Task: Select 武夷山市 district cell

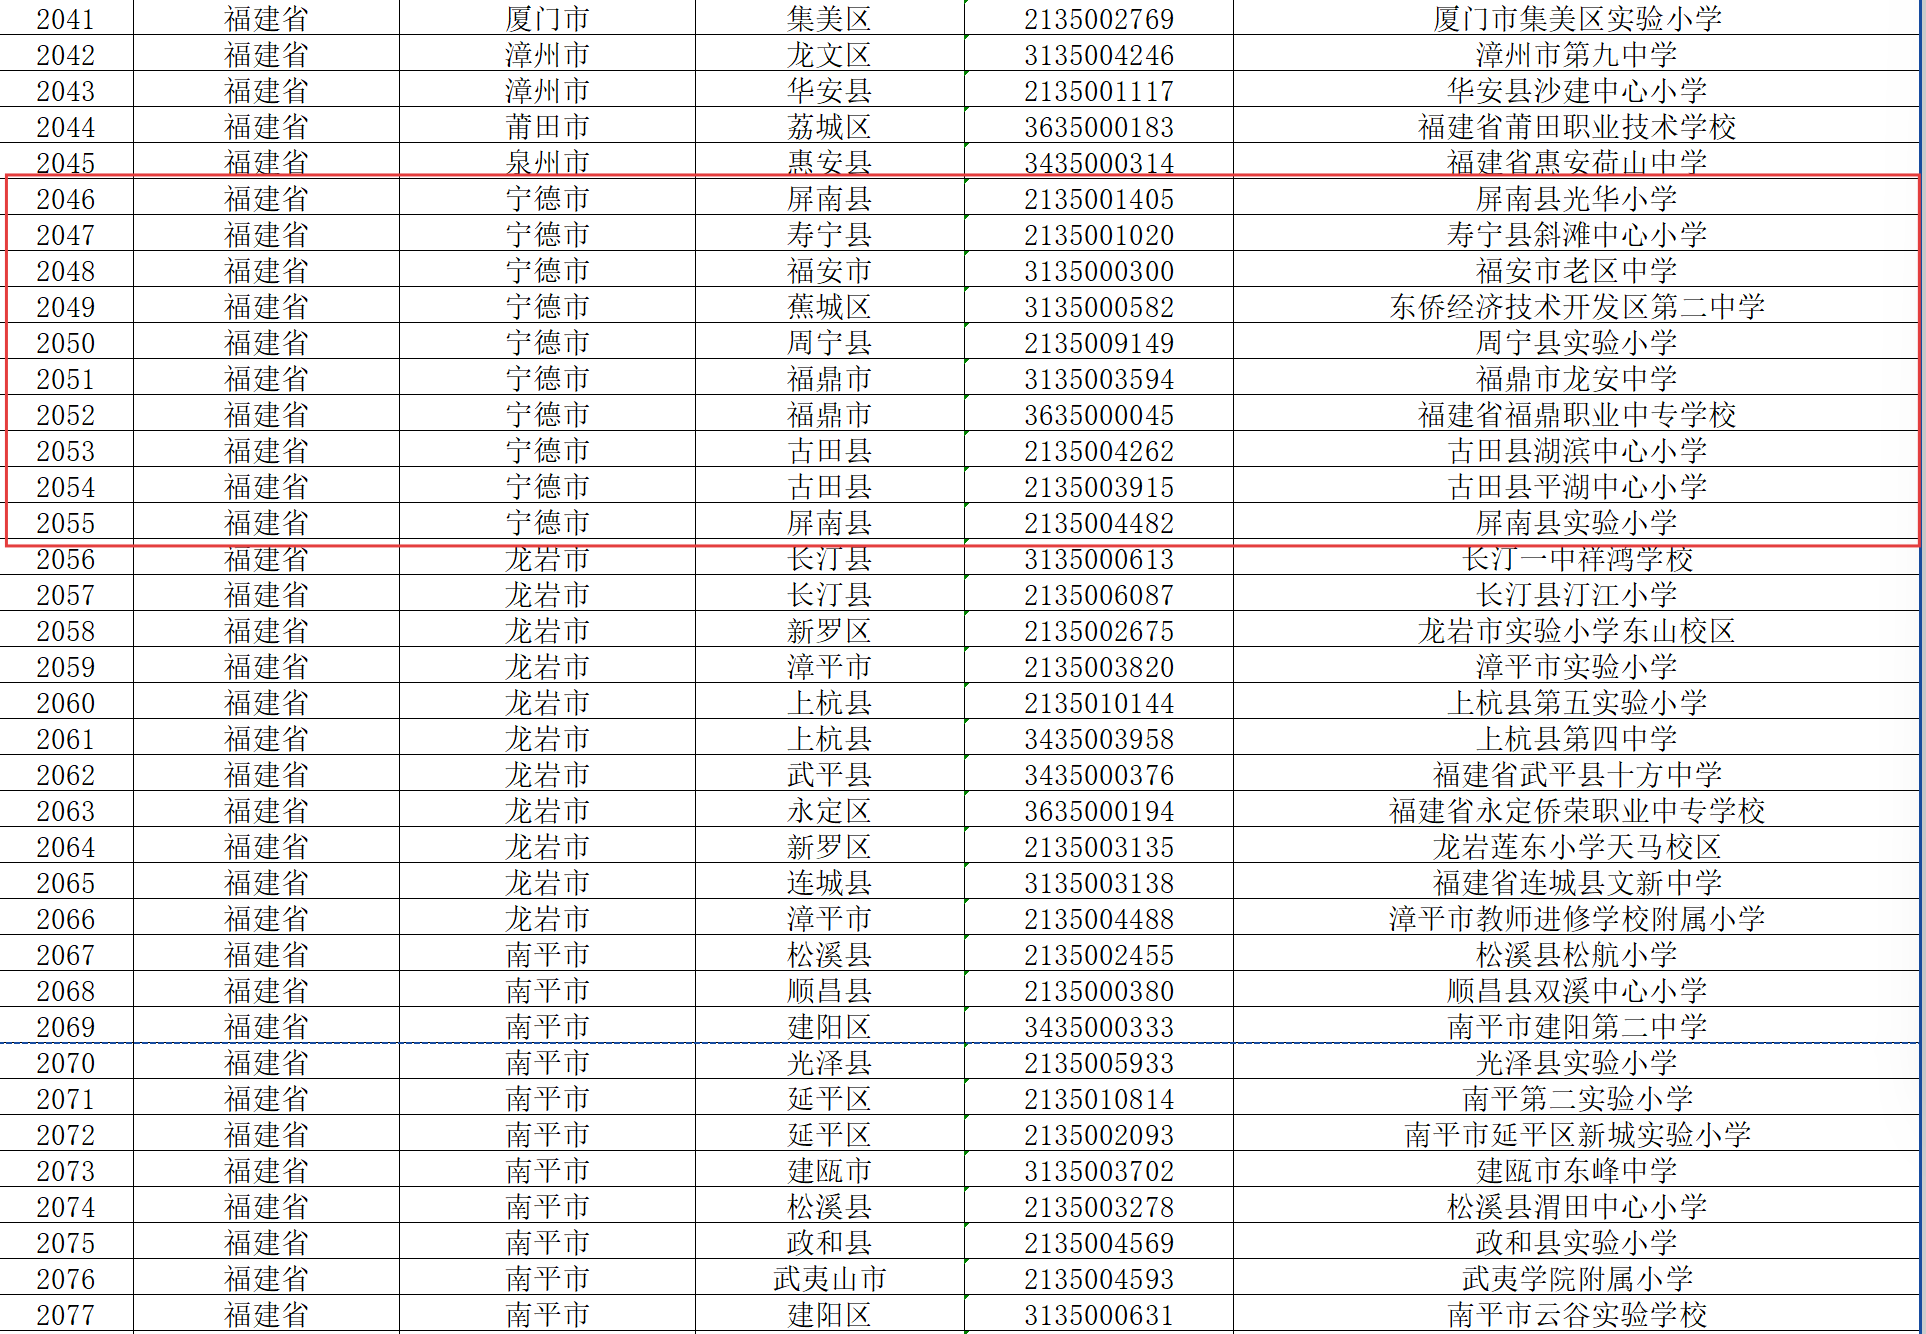Action: (x=829, y=1279)
